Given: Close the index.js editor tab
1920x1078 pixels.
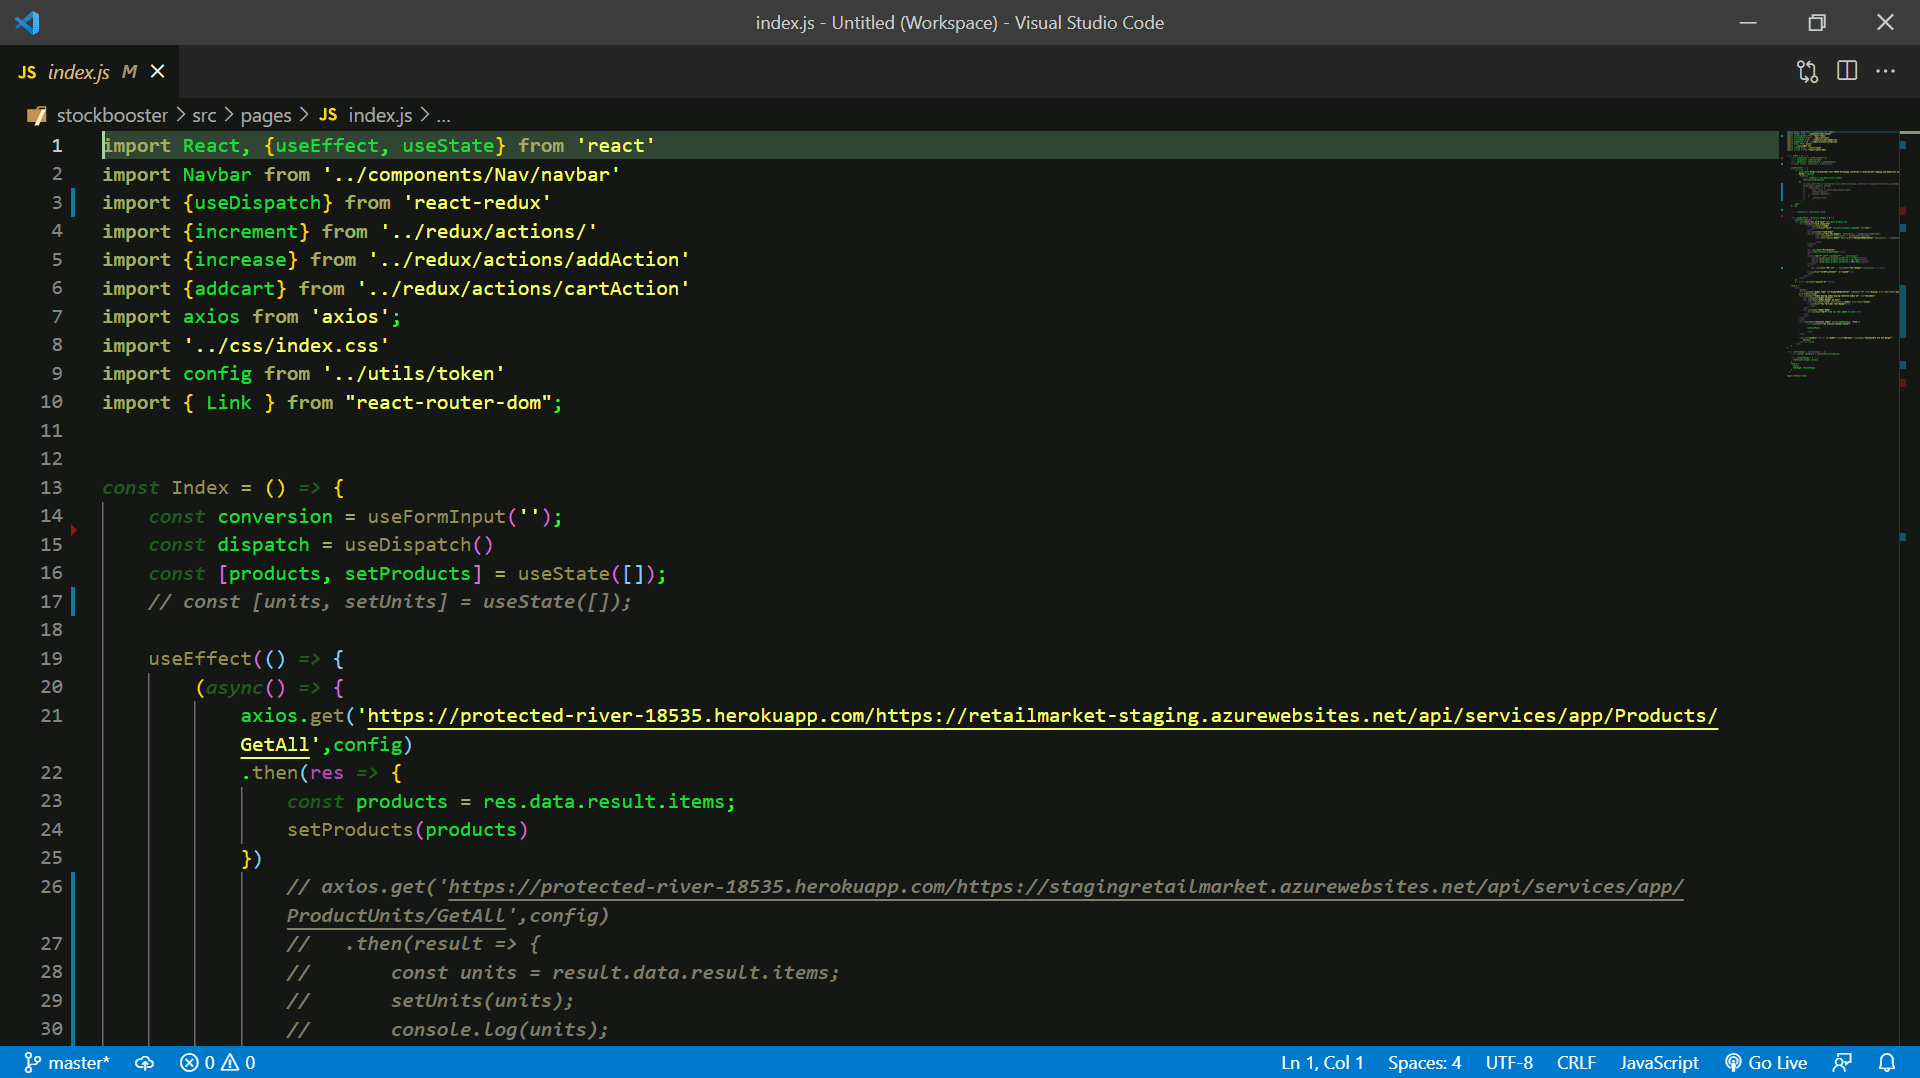Looking at the screenshot, I should [157, 72].
